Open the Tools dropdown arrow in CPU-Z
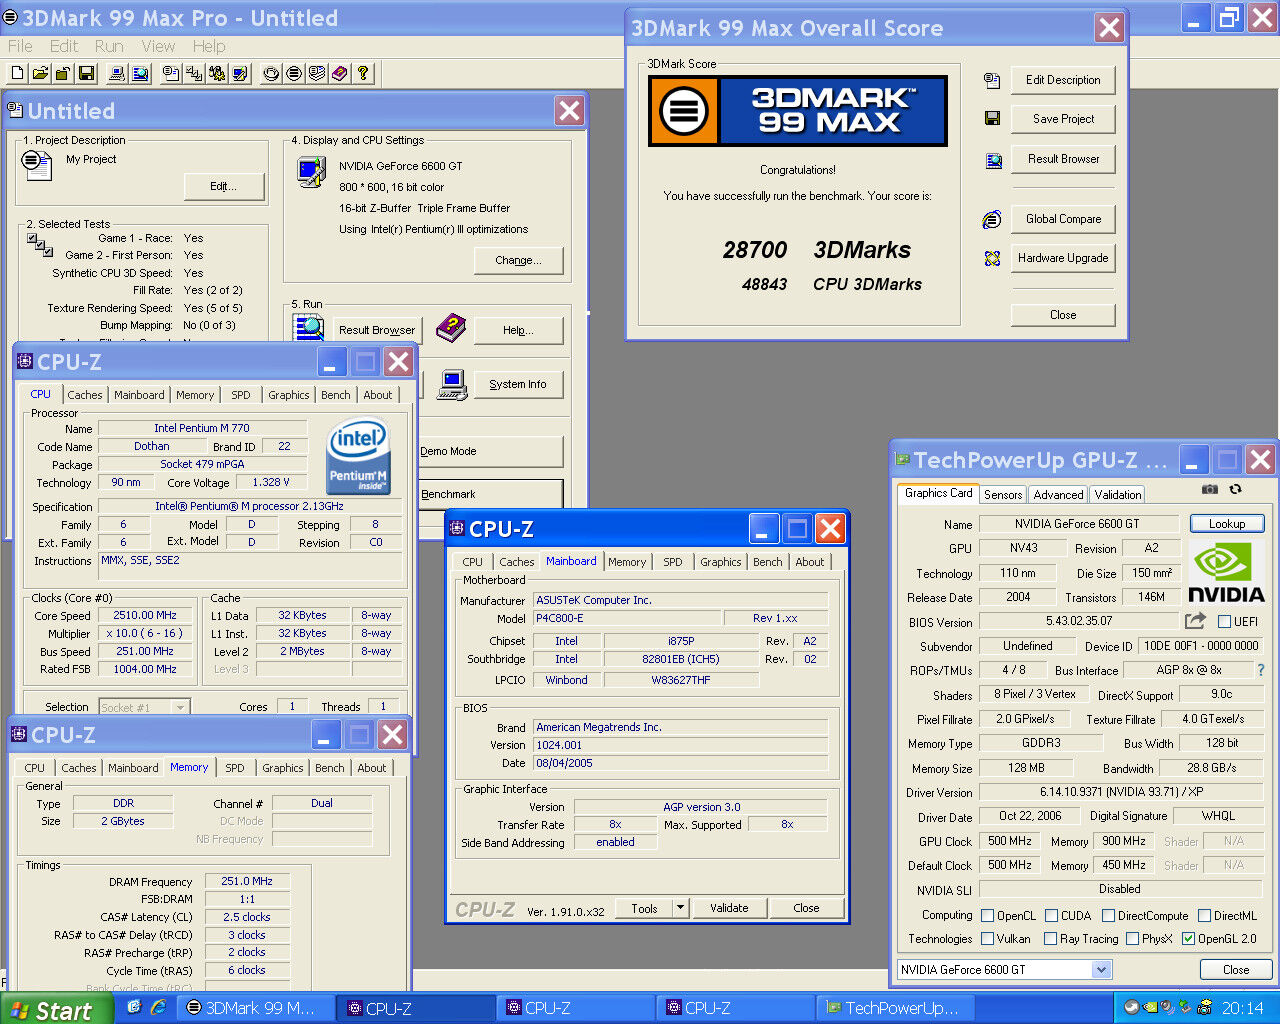This screenshot has height=1024, width=1280. [x=680, y=908]
